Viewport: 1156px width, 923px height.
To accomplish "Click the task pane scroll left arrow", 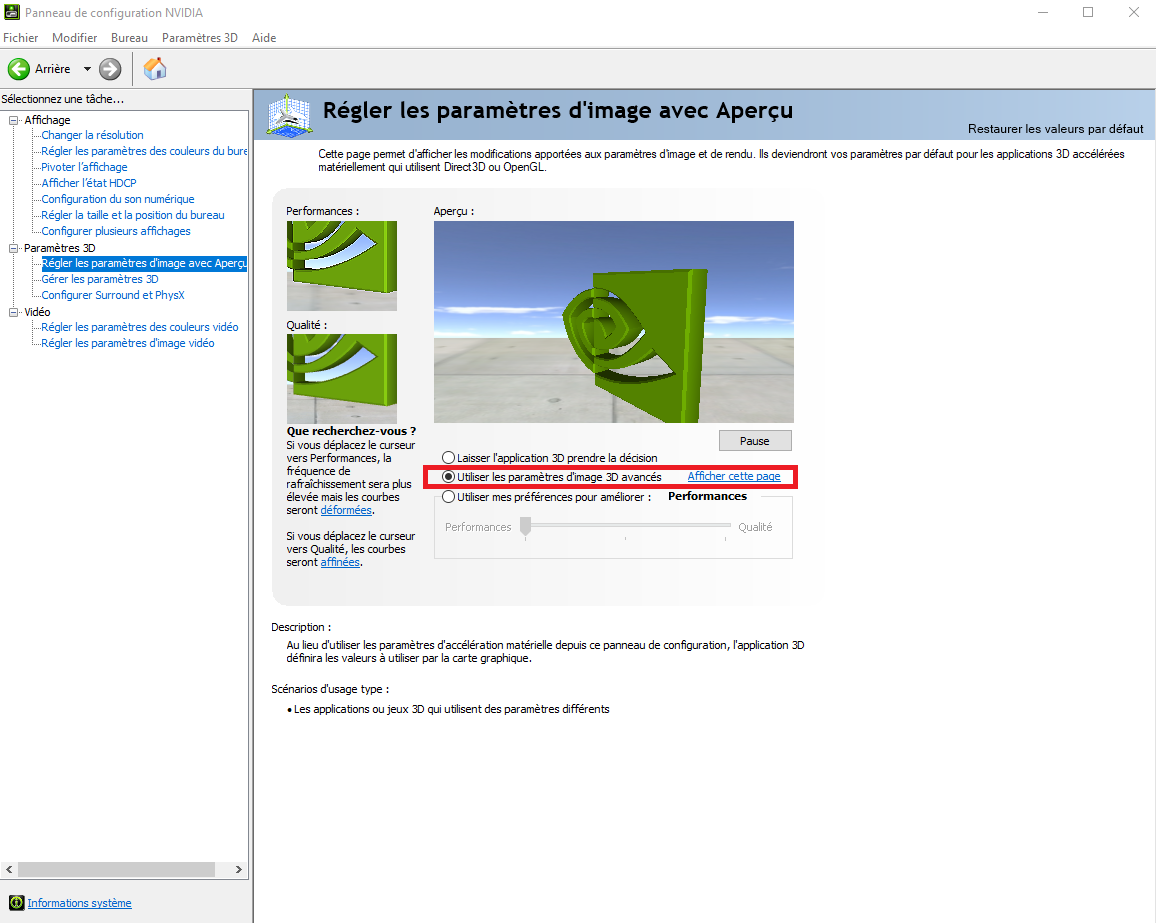I will [x=9, y=869].
